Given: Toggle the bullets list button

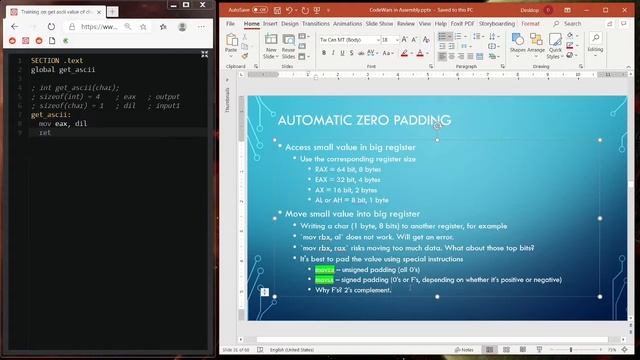Looking at the screenshot, I should [x=442, y=37].
